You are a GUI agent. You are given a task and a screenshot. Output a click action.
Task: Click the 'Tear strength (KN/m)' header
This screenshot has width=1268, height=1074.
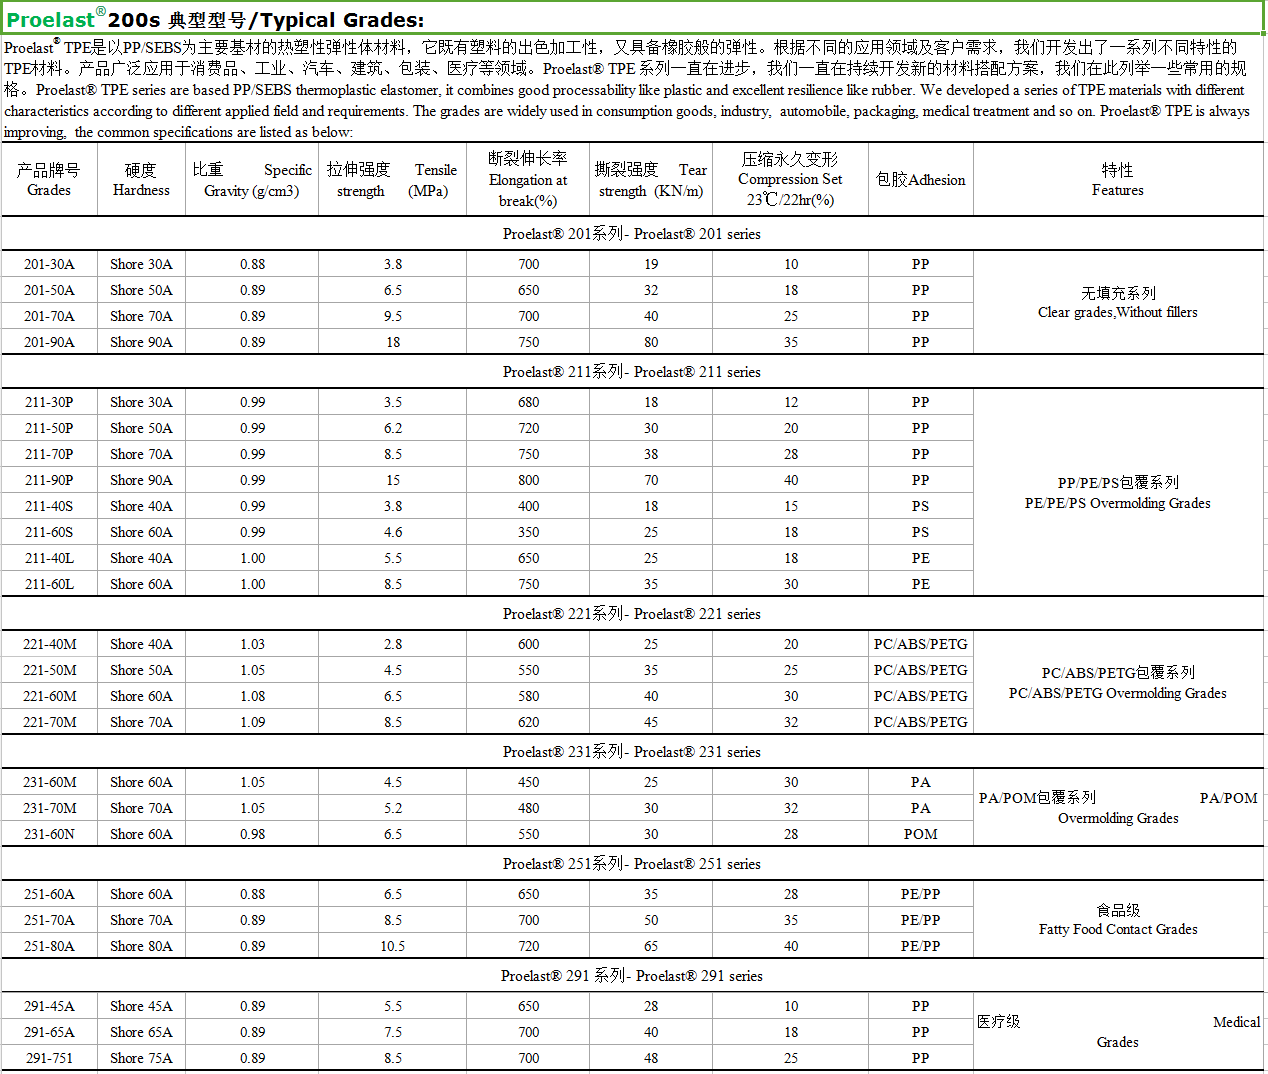coord(651,180)
